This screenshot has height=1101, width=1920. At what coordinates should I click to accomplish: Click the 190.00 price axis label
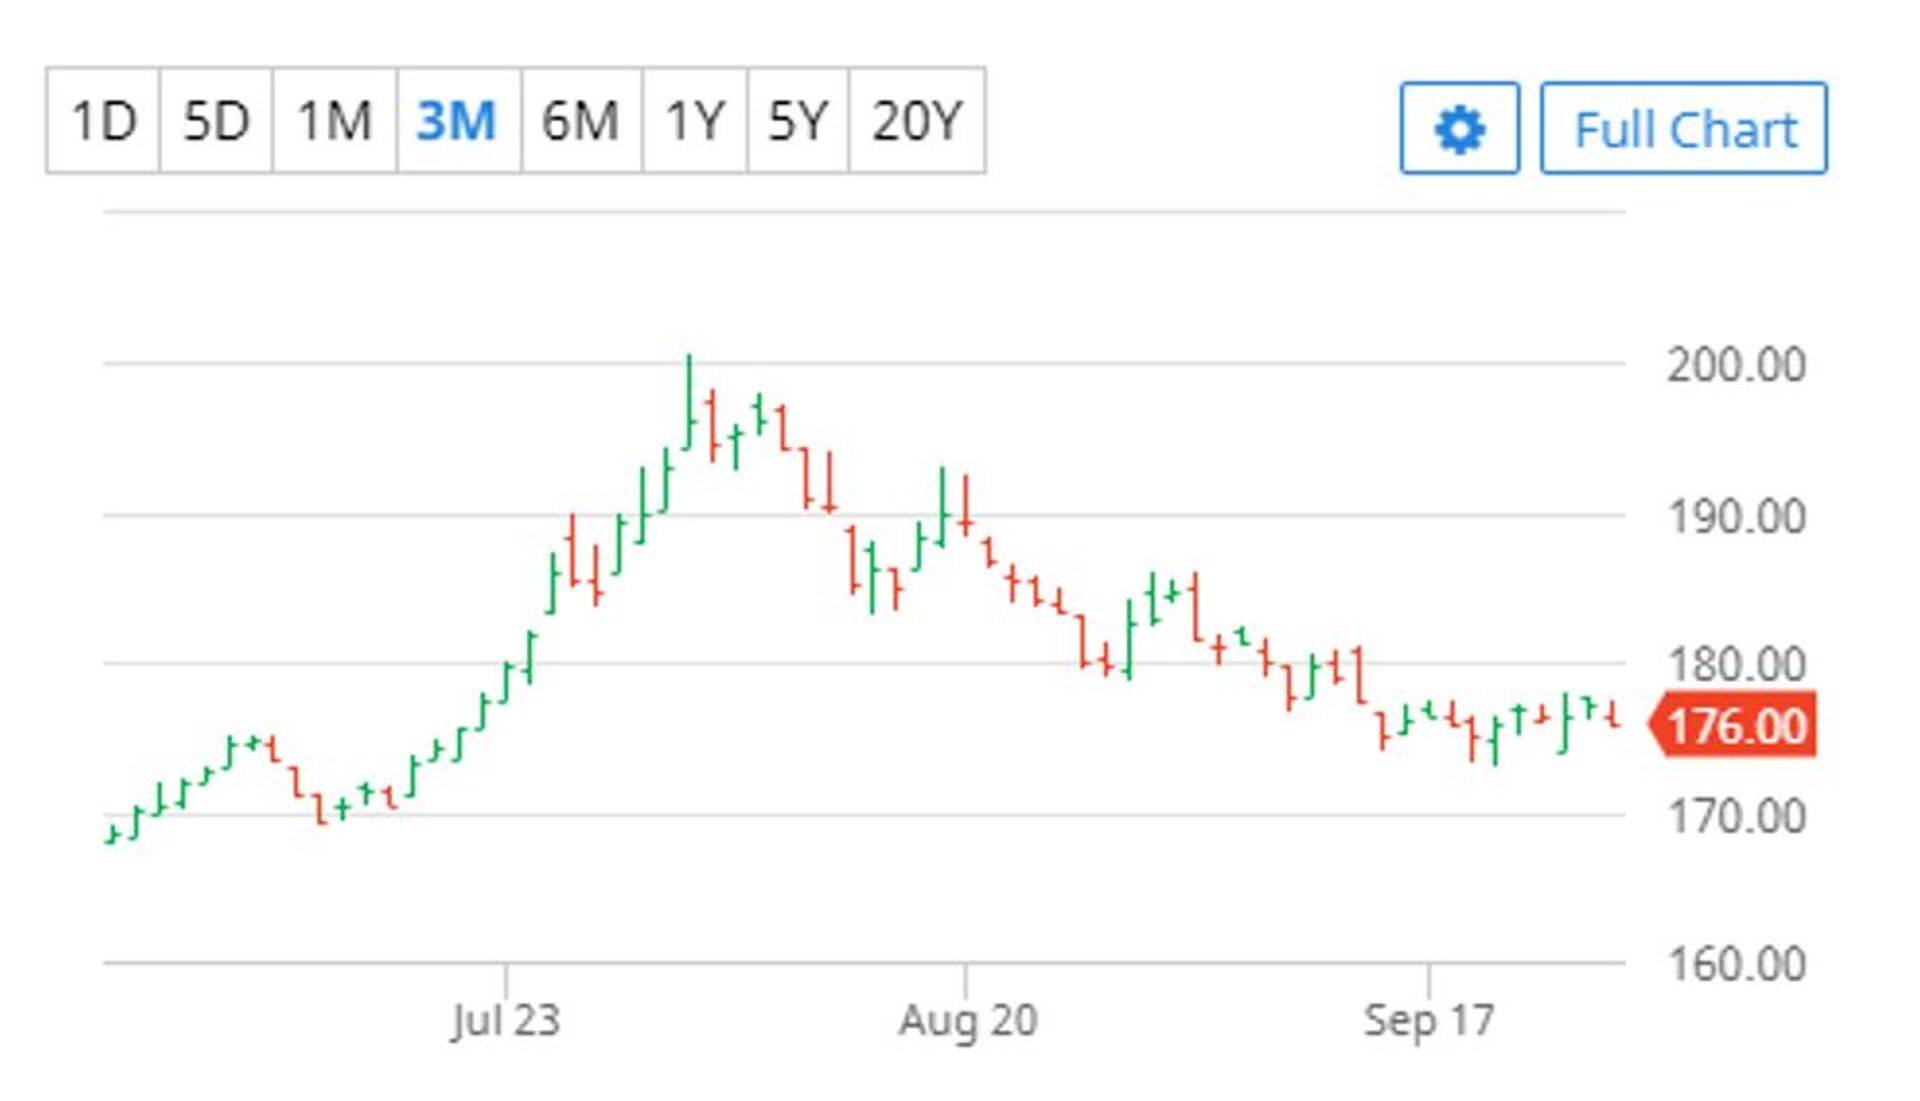tap(1736, 517)
